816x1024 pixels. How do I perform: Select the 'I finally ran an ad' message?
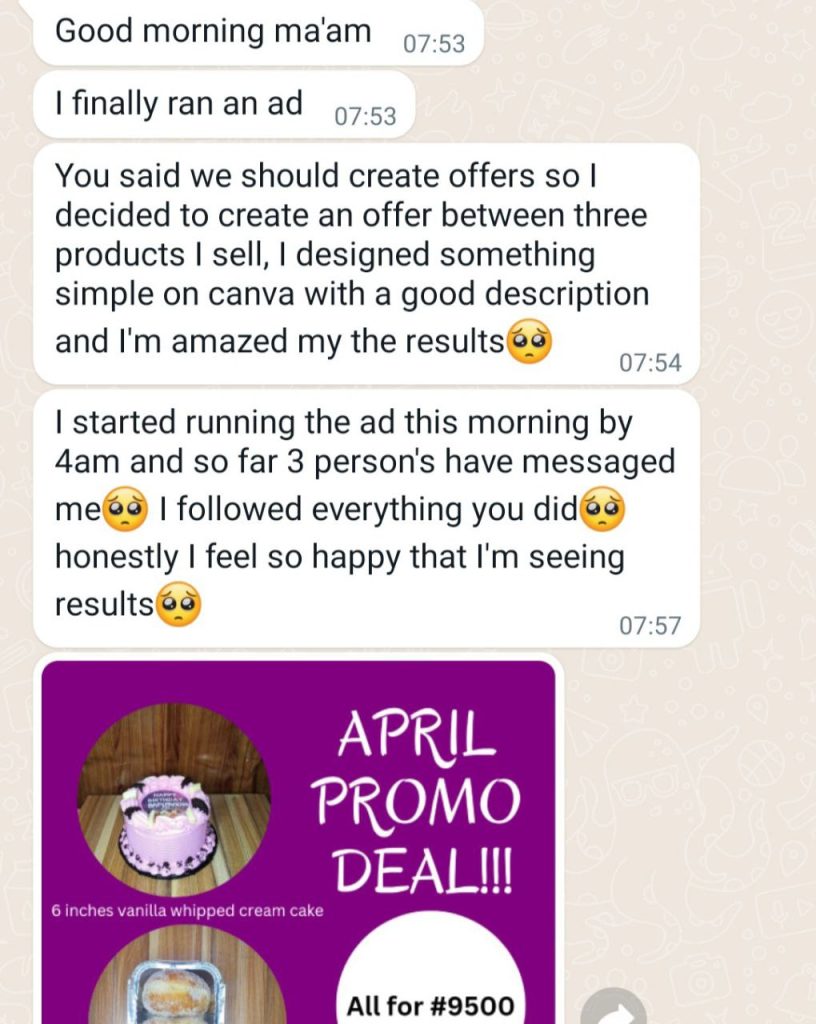click(225, 104)
